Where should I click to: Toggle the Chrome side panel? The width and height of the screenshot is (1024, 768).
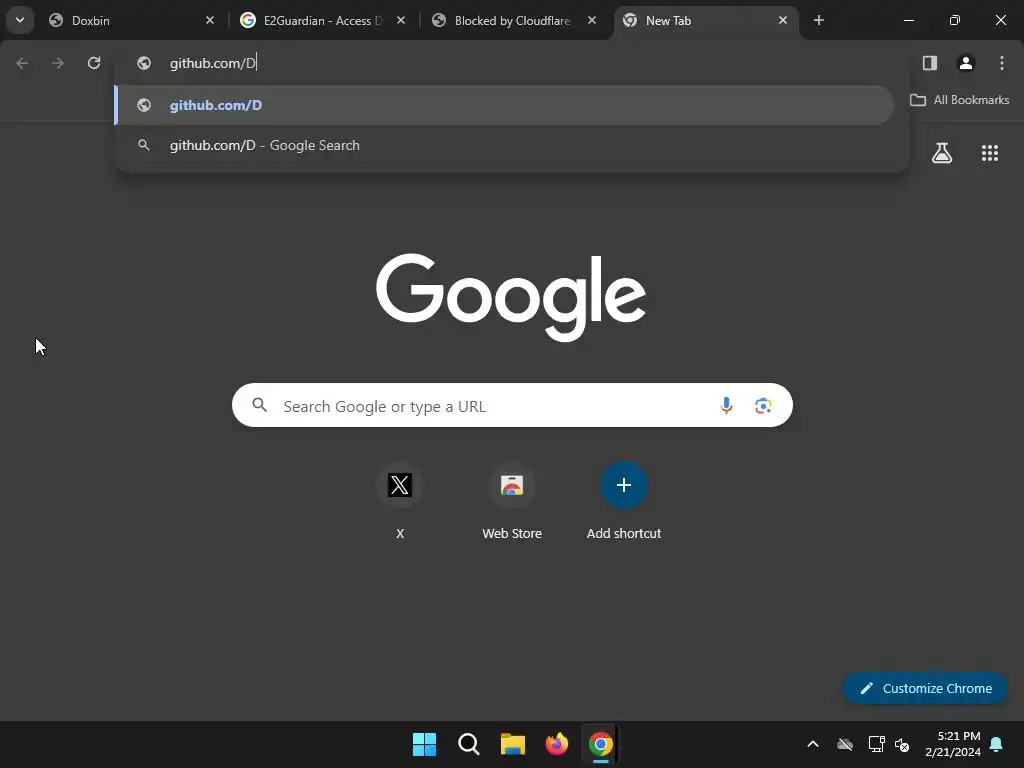point(930,63)
